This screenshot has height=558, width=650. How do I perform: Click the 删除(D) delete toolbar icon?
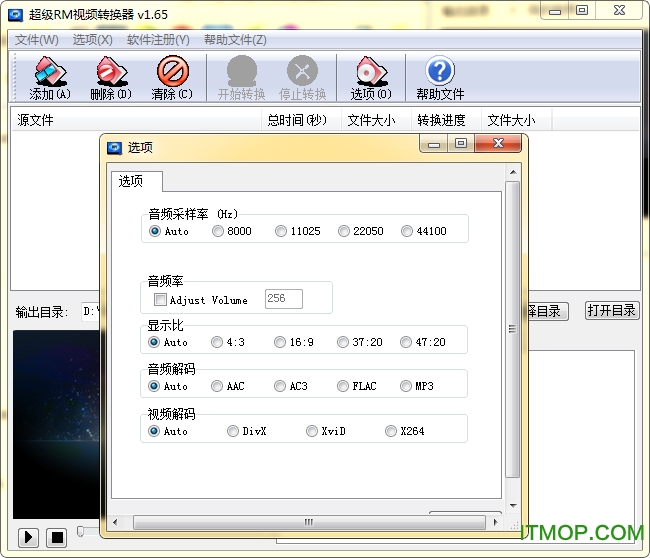click(111, 78)
